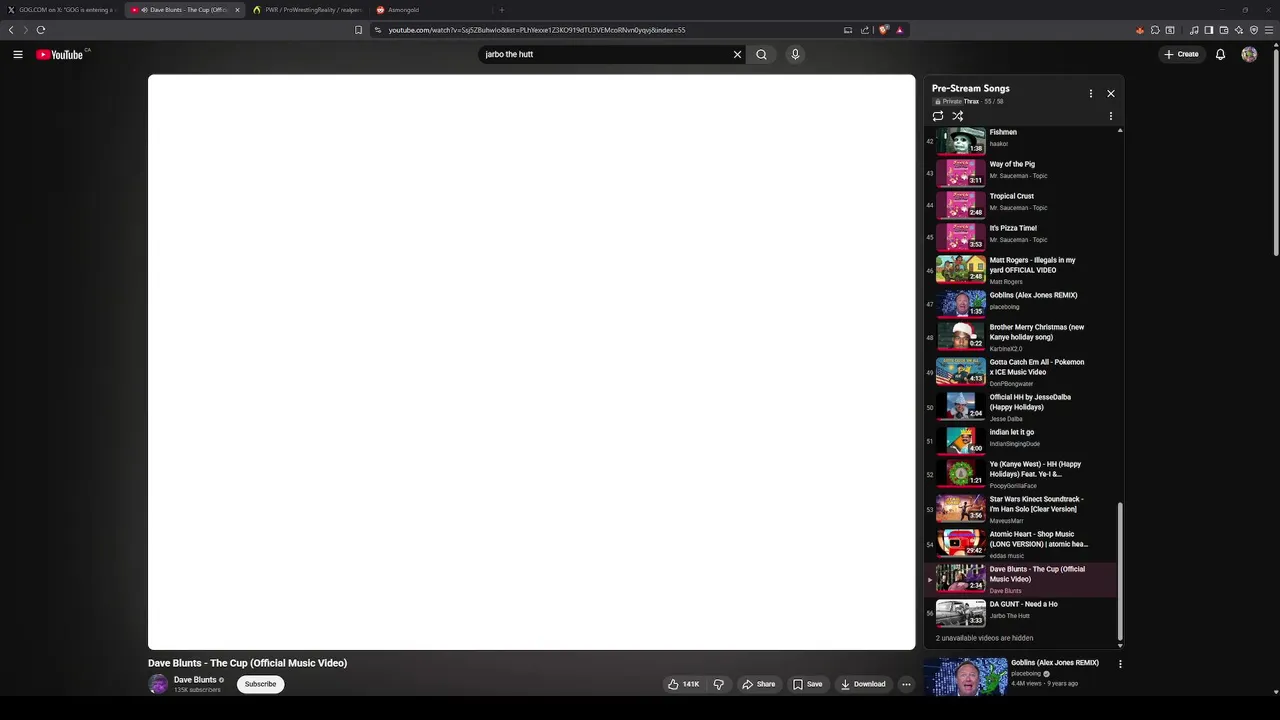Play Matt Rogers Illegals in my yard
1280x720 pixels.
click(1020, 270)
